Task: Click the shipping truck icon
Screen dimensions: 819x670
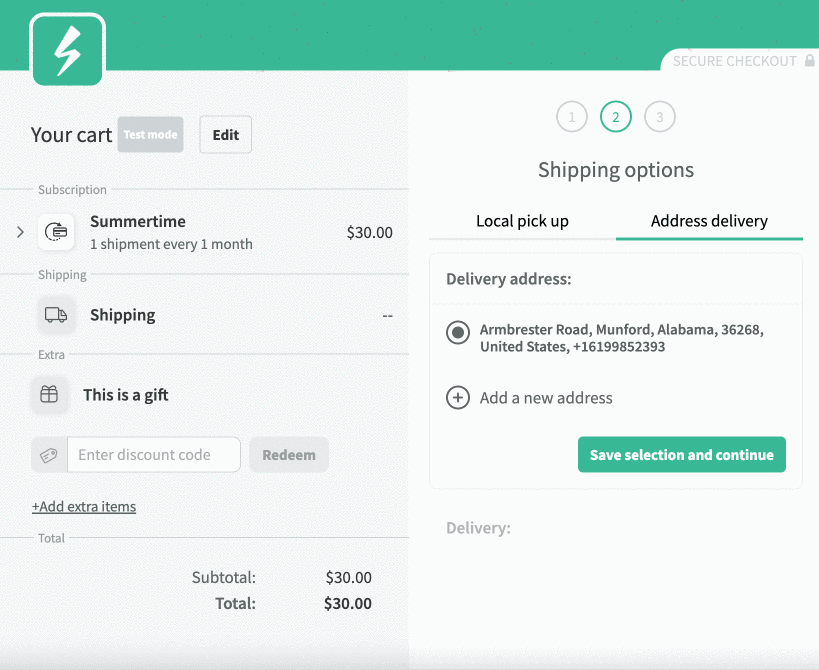Action: coord(56,315)
